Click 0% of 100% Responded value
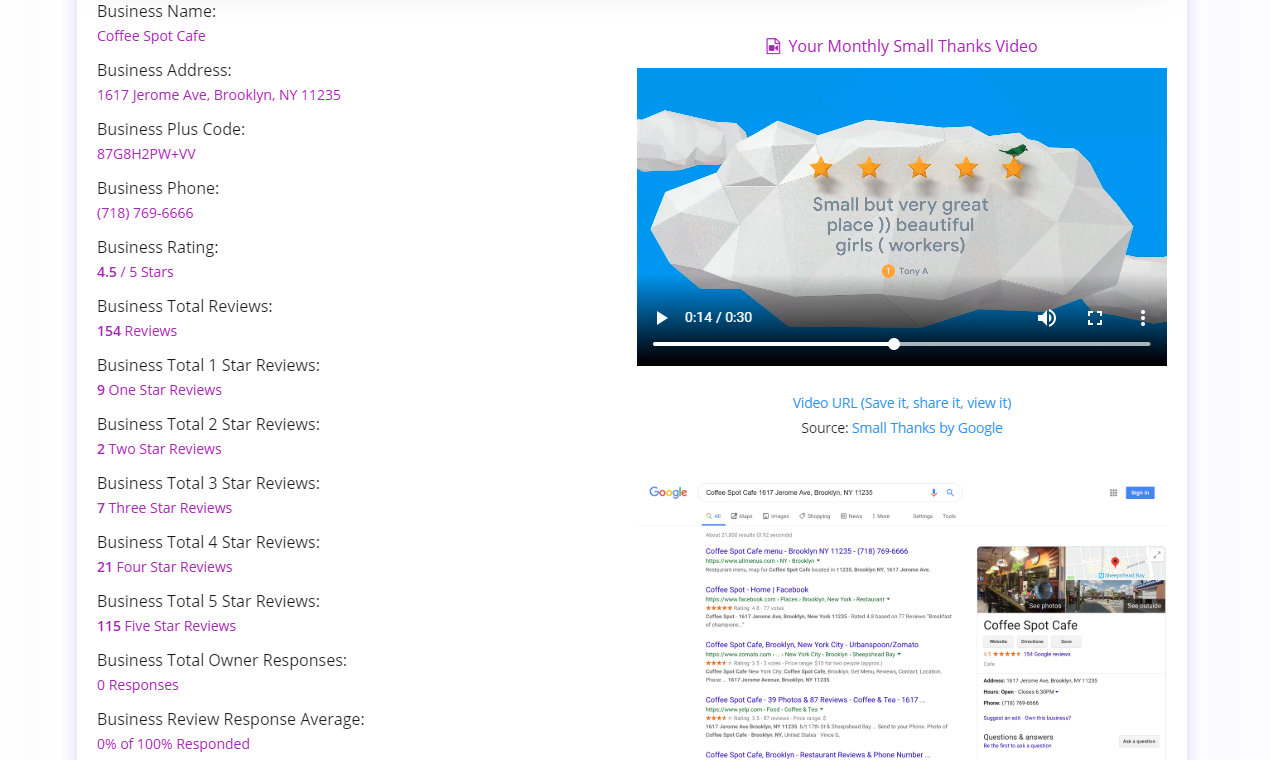Screen dimensions: 1270x760 pyautogui.click(x=173, y=744)
